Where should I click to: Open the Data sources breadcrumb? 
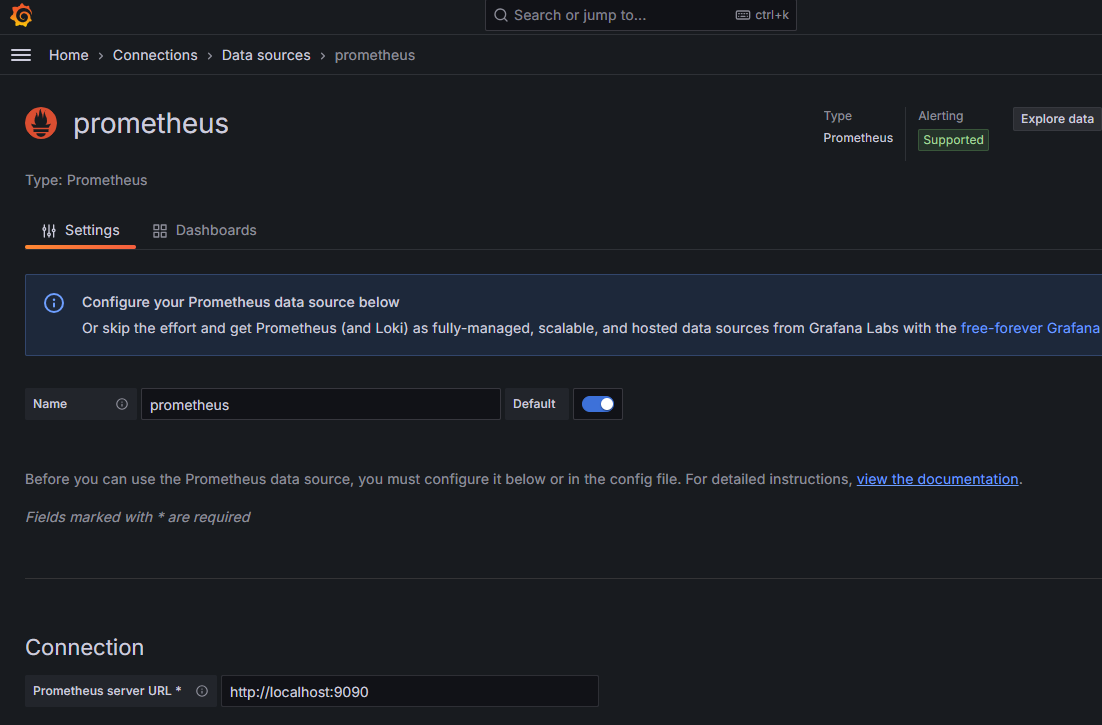(266, 55)
